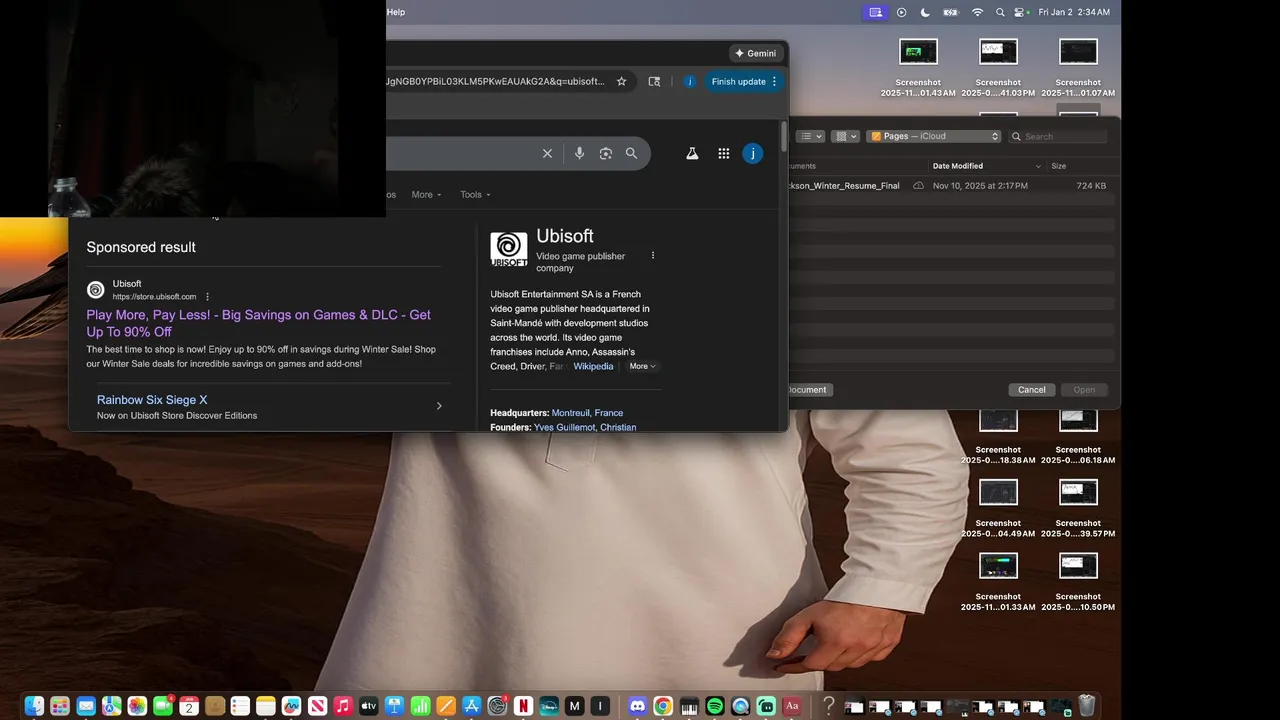1280x720 pixels.
Task: Expand More text in Ubisoft description
Action: (642, 366)
